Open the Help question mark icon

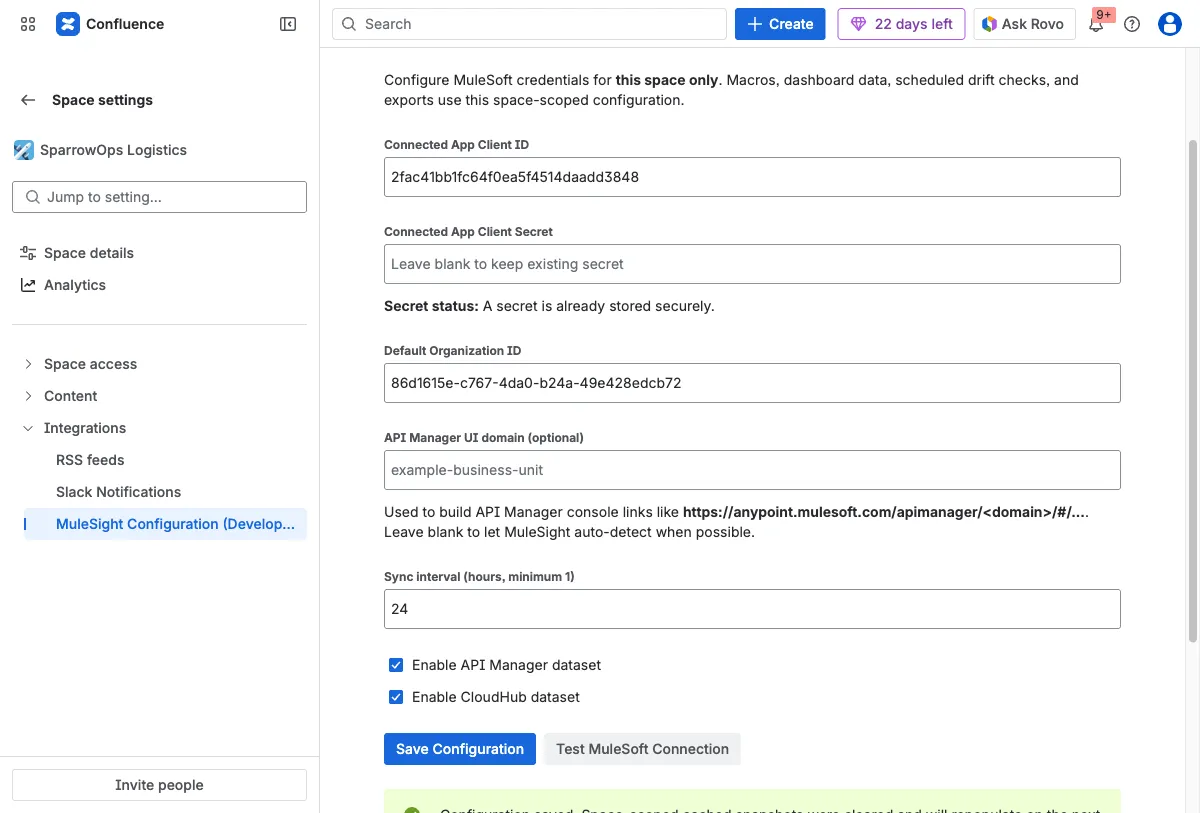1132,24
